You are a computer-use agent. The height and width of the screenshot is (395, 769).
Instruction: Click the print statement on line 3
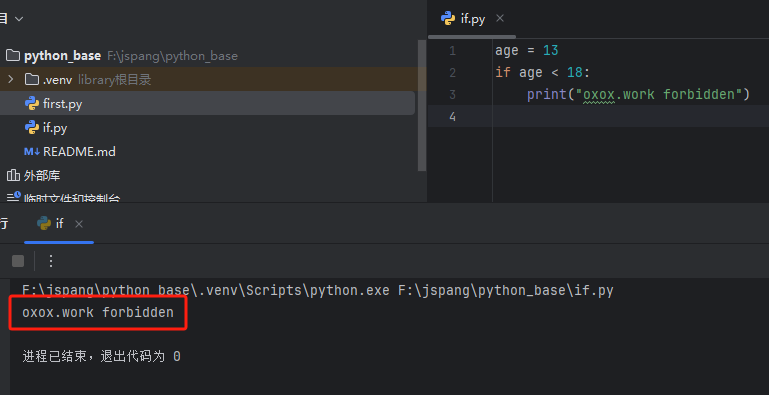click(639, 94)
